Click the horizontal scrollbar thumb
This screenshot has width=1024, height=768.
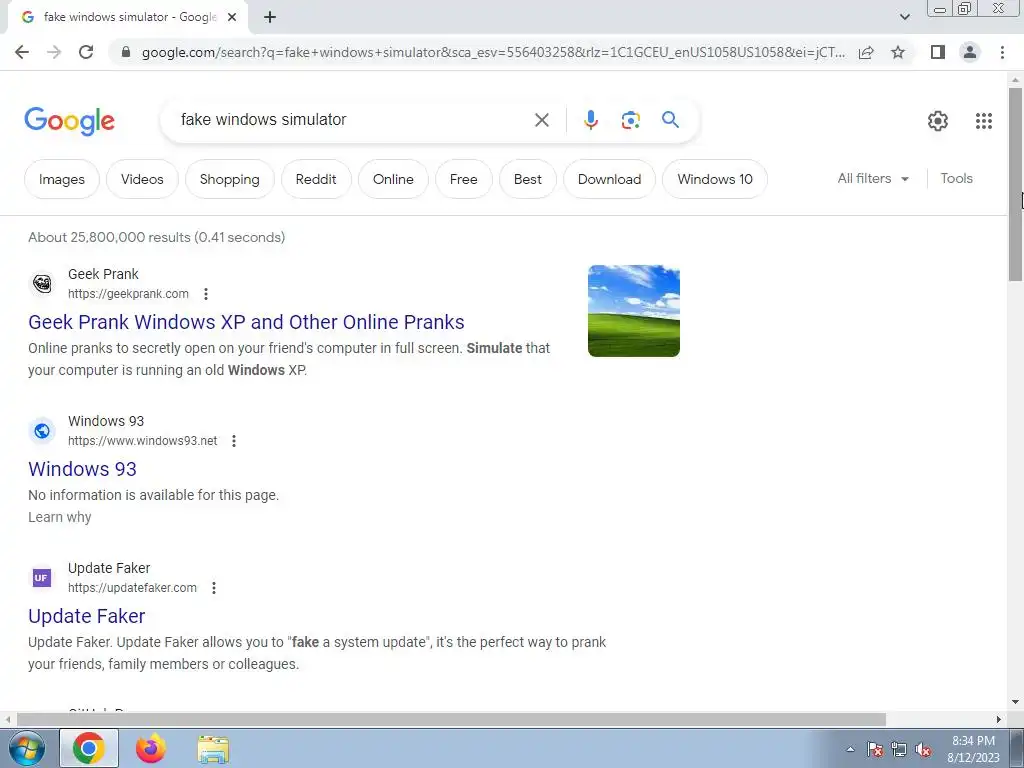[451, 720]
